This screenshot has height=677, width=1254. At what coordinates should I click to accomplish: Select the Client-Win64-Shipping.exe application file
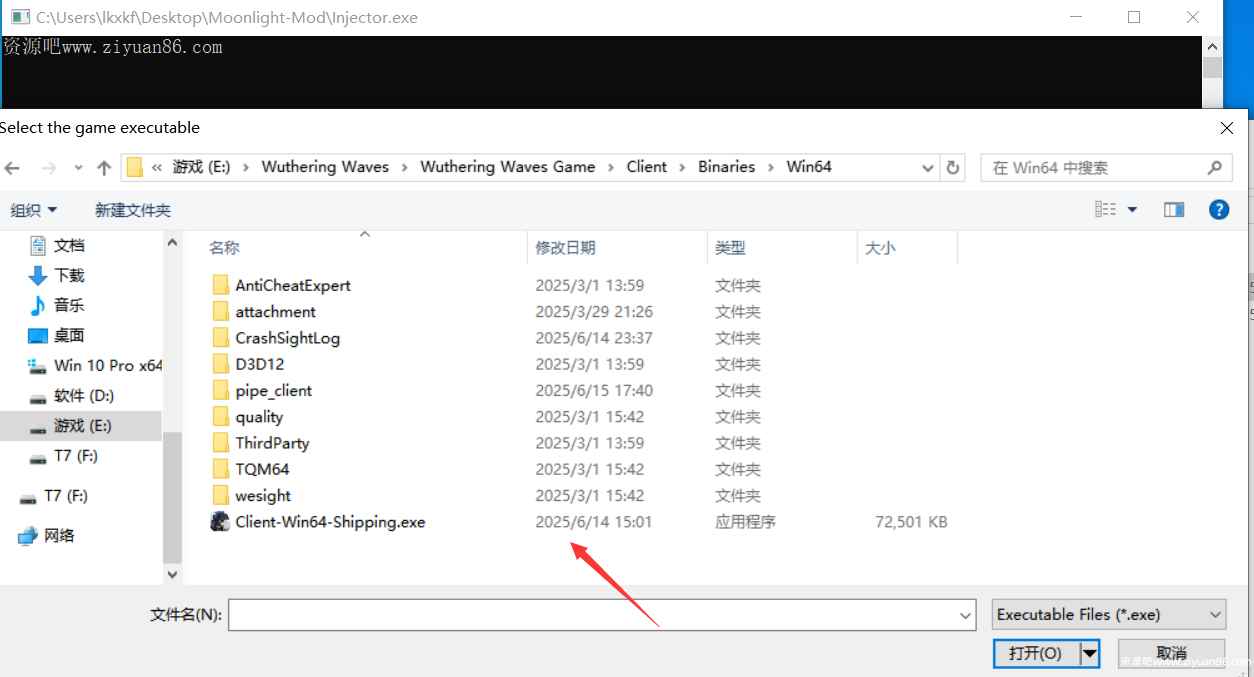click(329, 522)
